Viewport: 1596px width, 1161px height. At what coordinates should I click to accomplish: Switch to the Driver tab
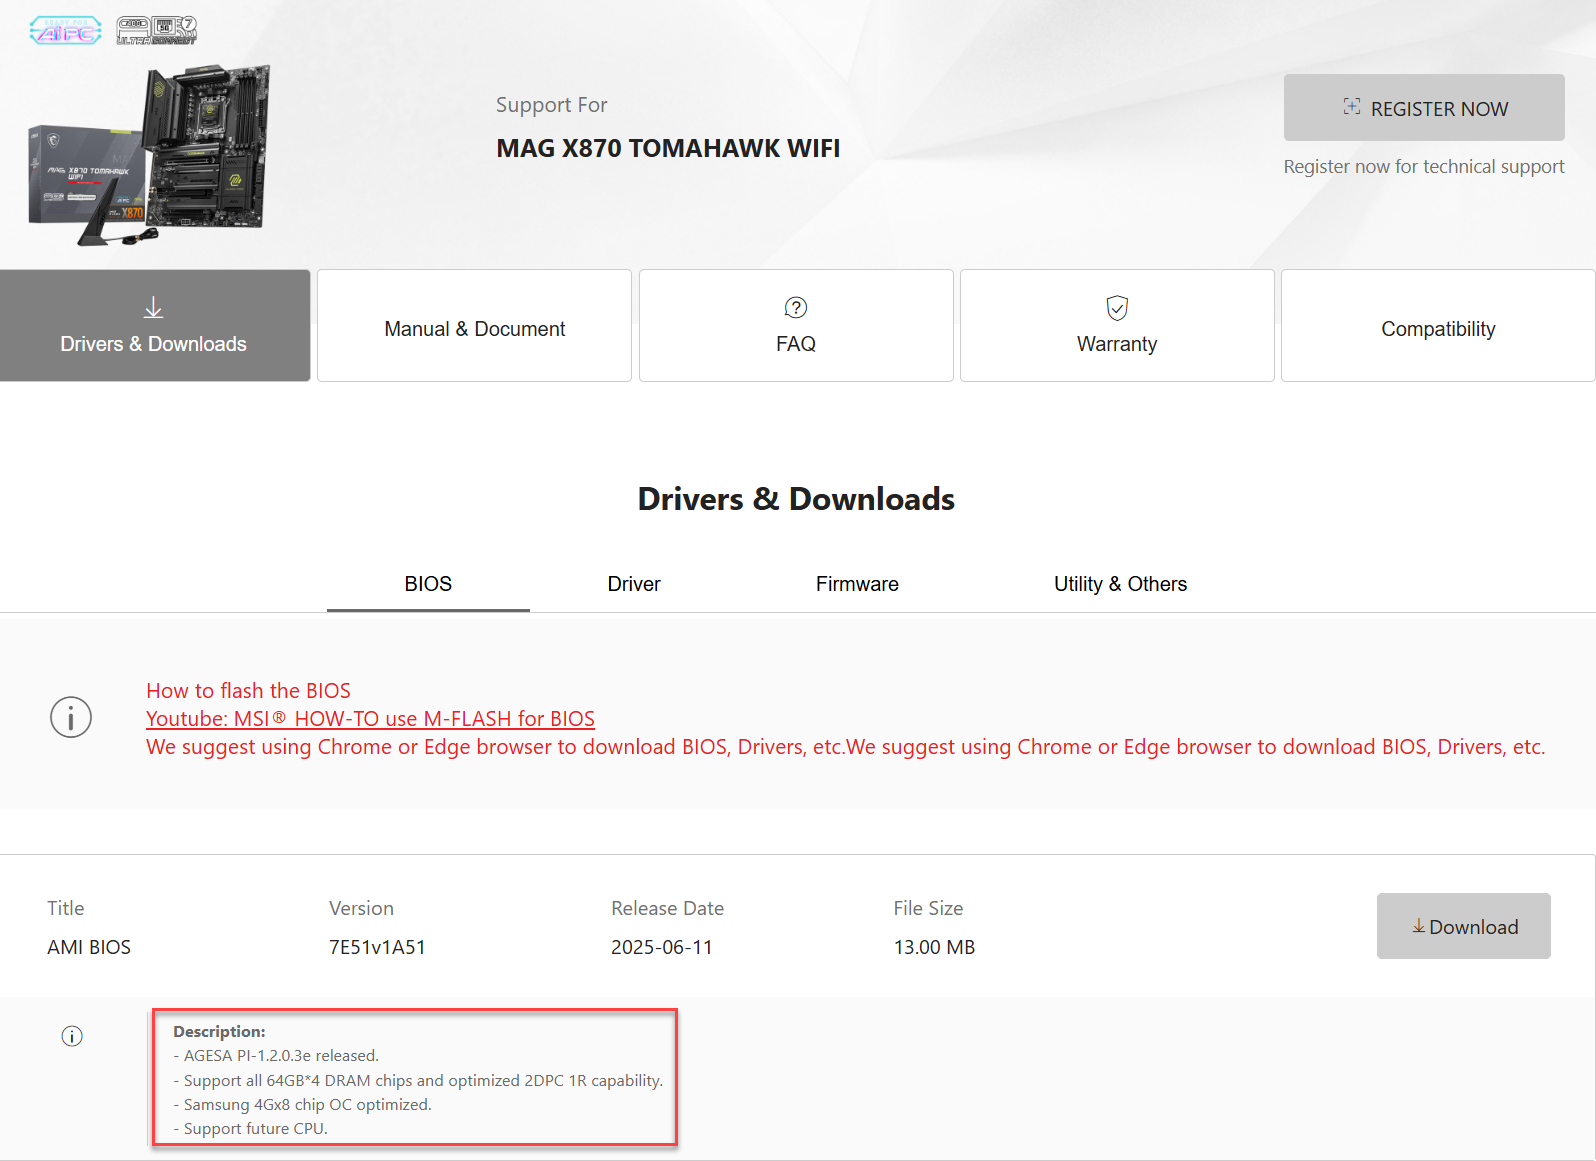pos(634,584)
